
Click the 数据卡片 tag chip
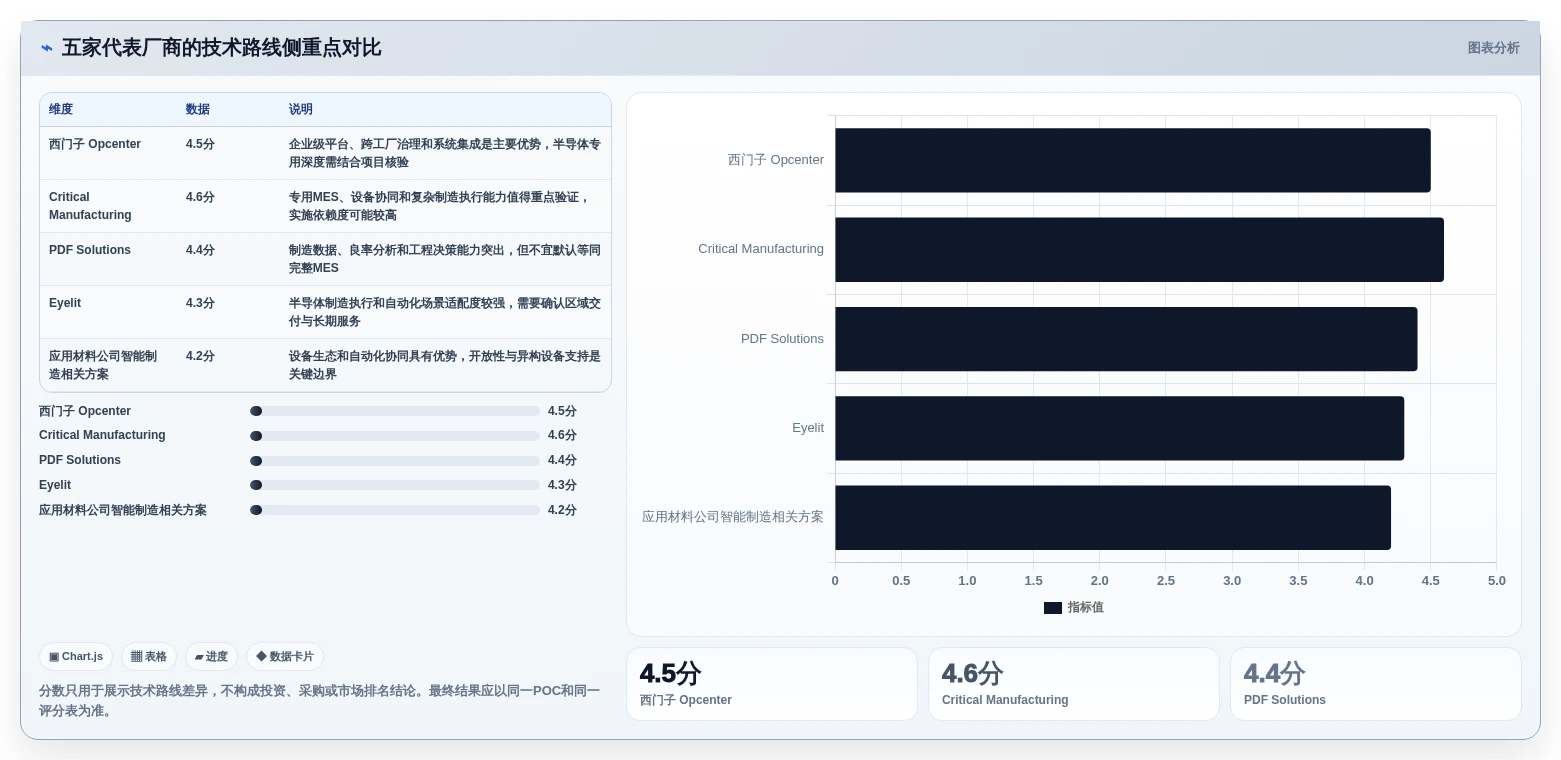click(x=285, y=657)
